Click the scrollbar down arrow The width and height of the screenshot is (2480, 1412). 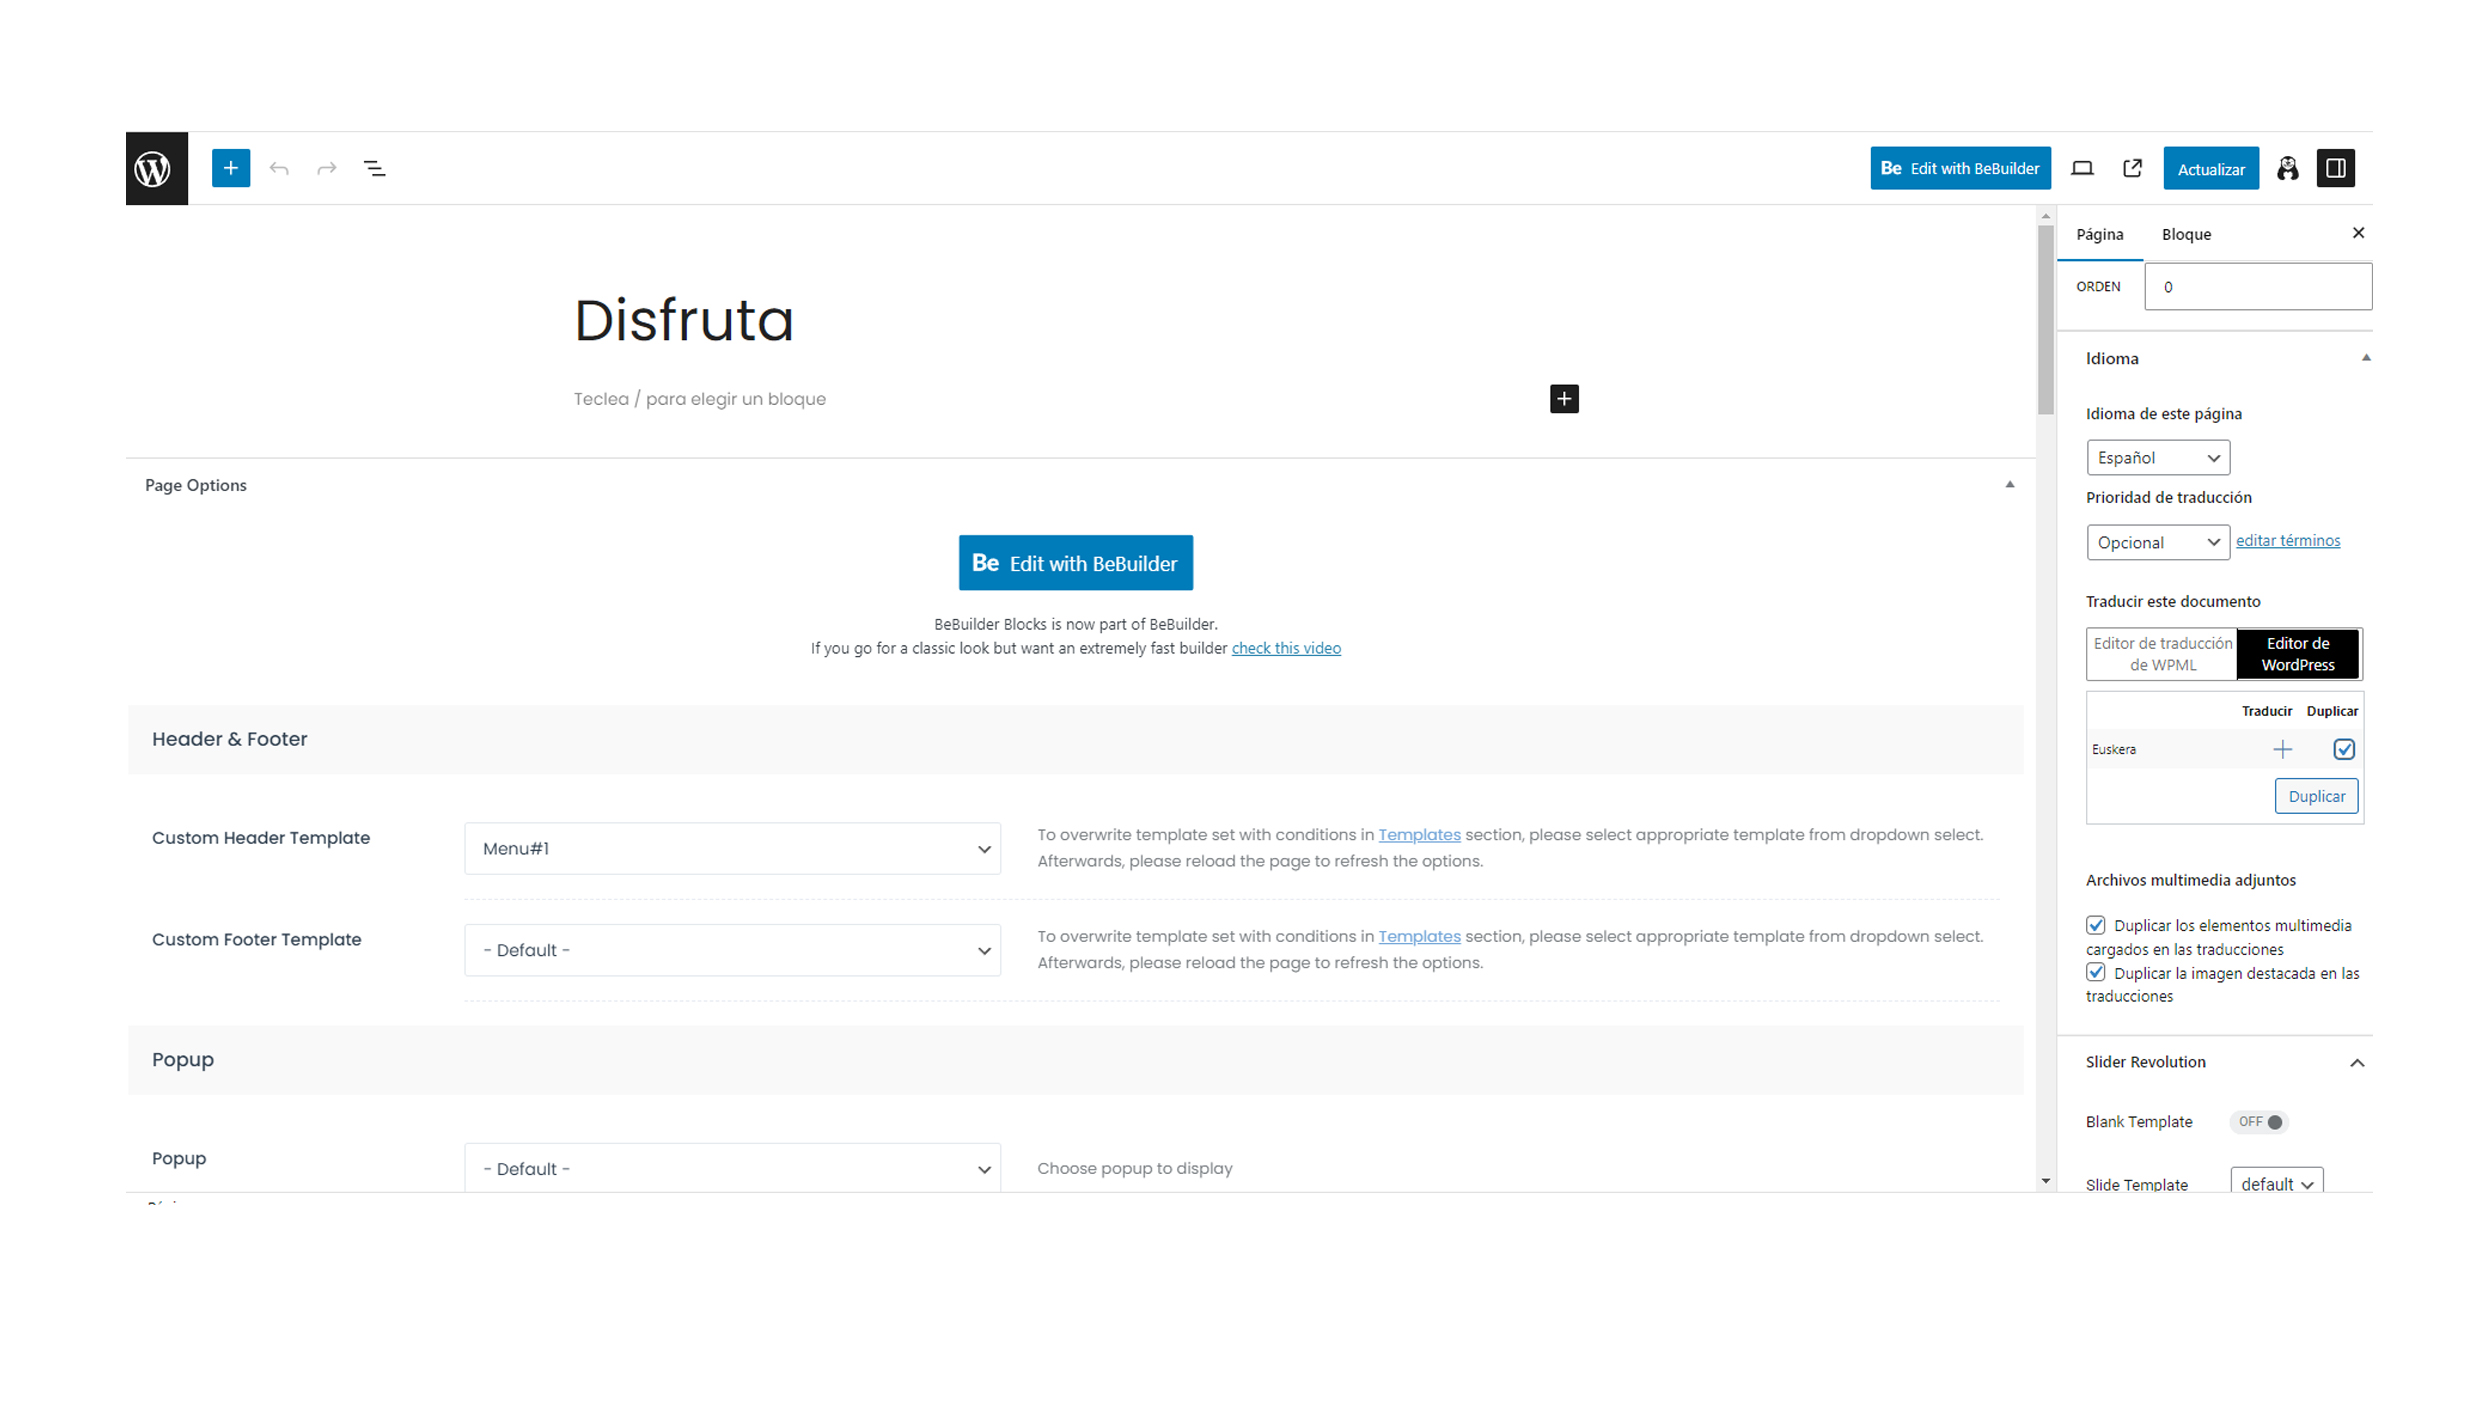(2045, 1181)
